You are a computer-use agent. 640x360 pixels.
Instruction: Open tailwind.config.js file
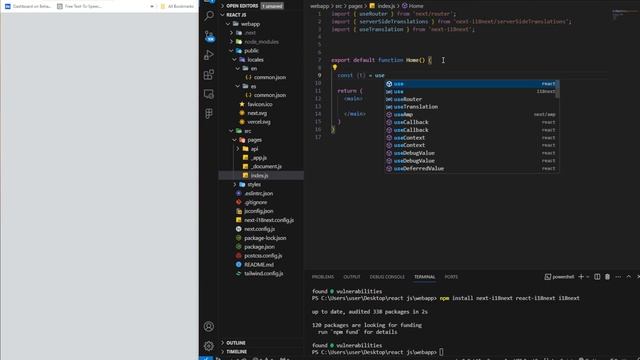coord(264,273)
